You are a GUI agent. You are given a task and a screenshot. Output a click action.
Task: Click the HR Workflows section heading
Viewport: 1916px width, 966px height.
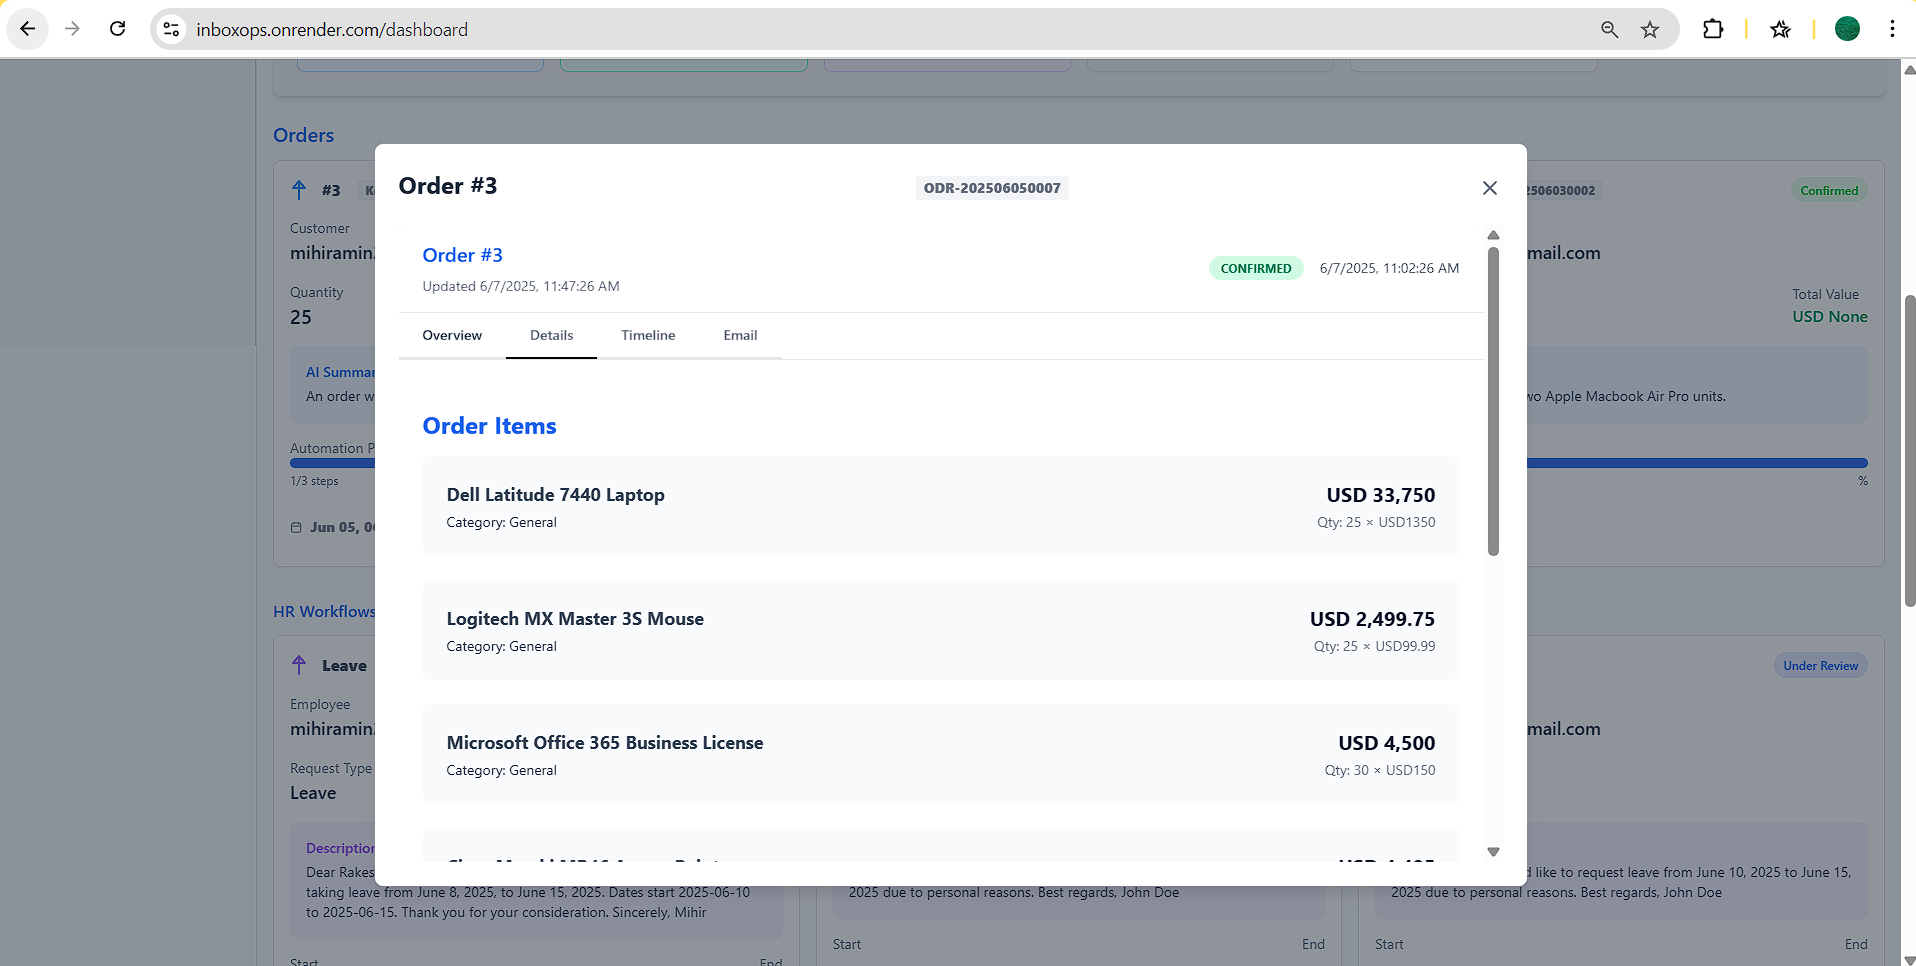(x=325, y=611)
